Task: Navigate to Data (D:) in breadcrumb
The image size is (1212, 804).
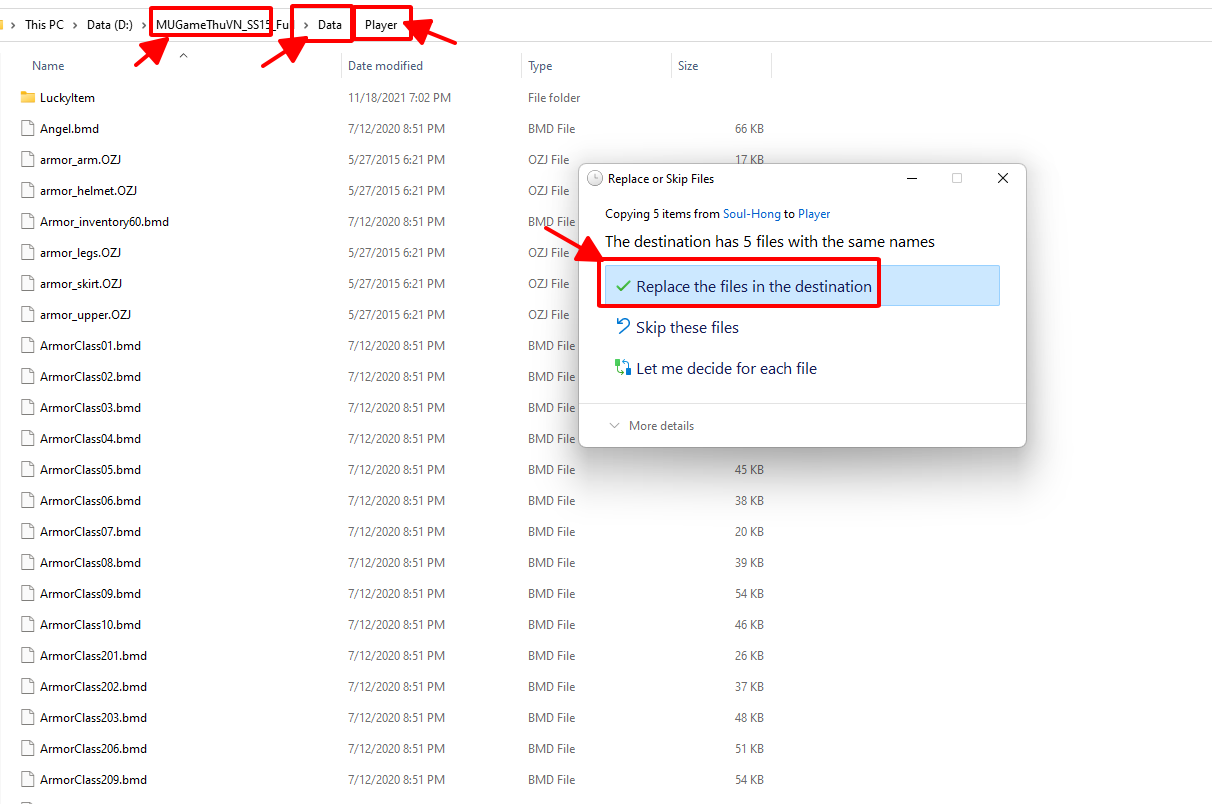Action: (x=112, y=25)
